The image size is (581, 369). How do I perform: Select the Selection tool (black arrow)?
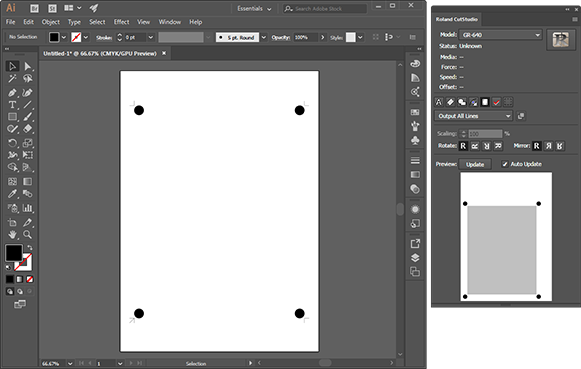[12, 66]
